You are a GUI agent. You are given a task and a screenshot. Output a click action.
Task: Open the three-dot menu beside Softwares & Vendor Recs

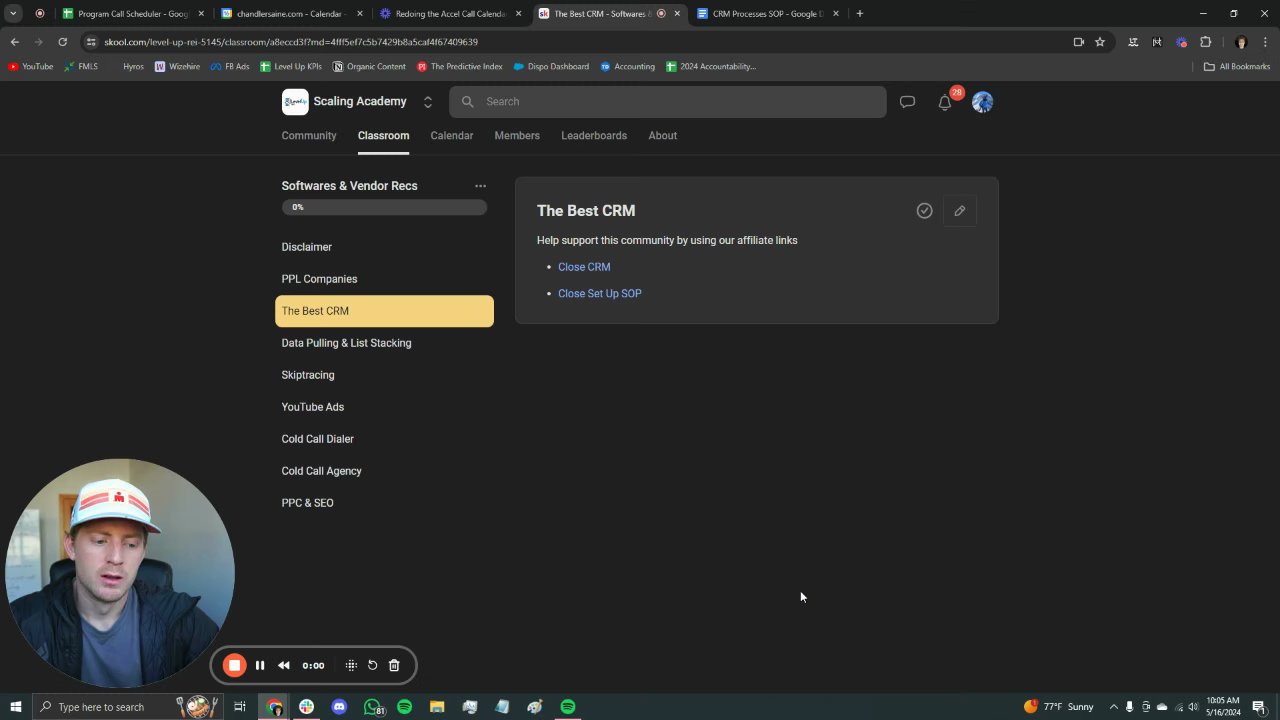[480, 186]
